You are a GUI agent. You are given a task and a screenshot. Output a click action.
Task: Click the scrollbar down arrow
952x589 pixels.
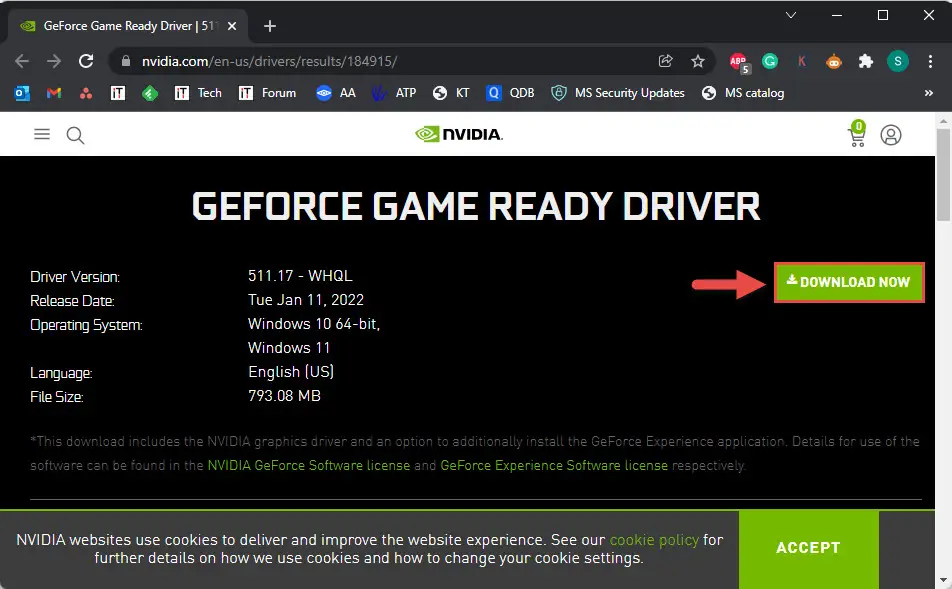pos(943,581)
